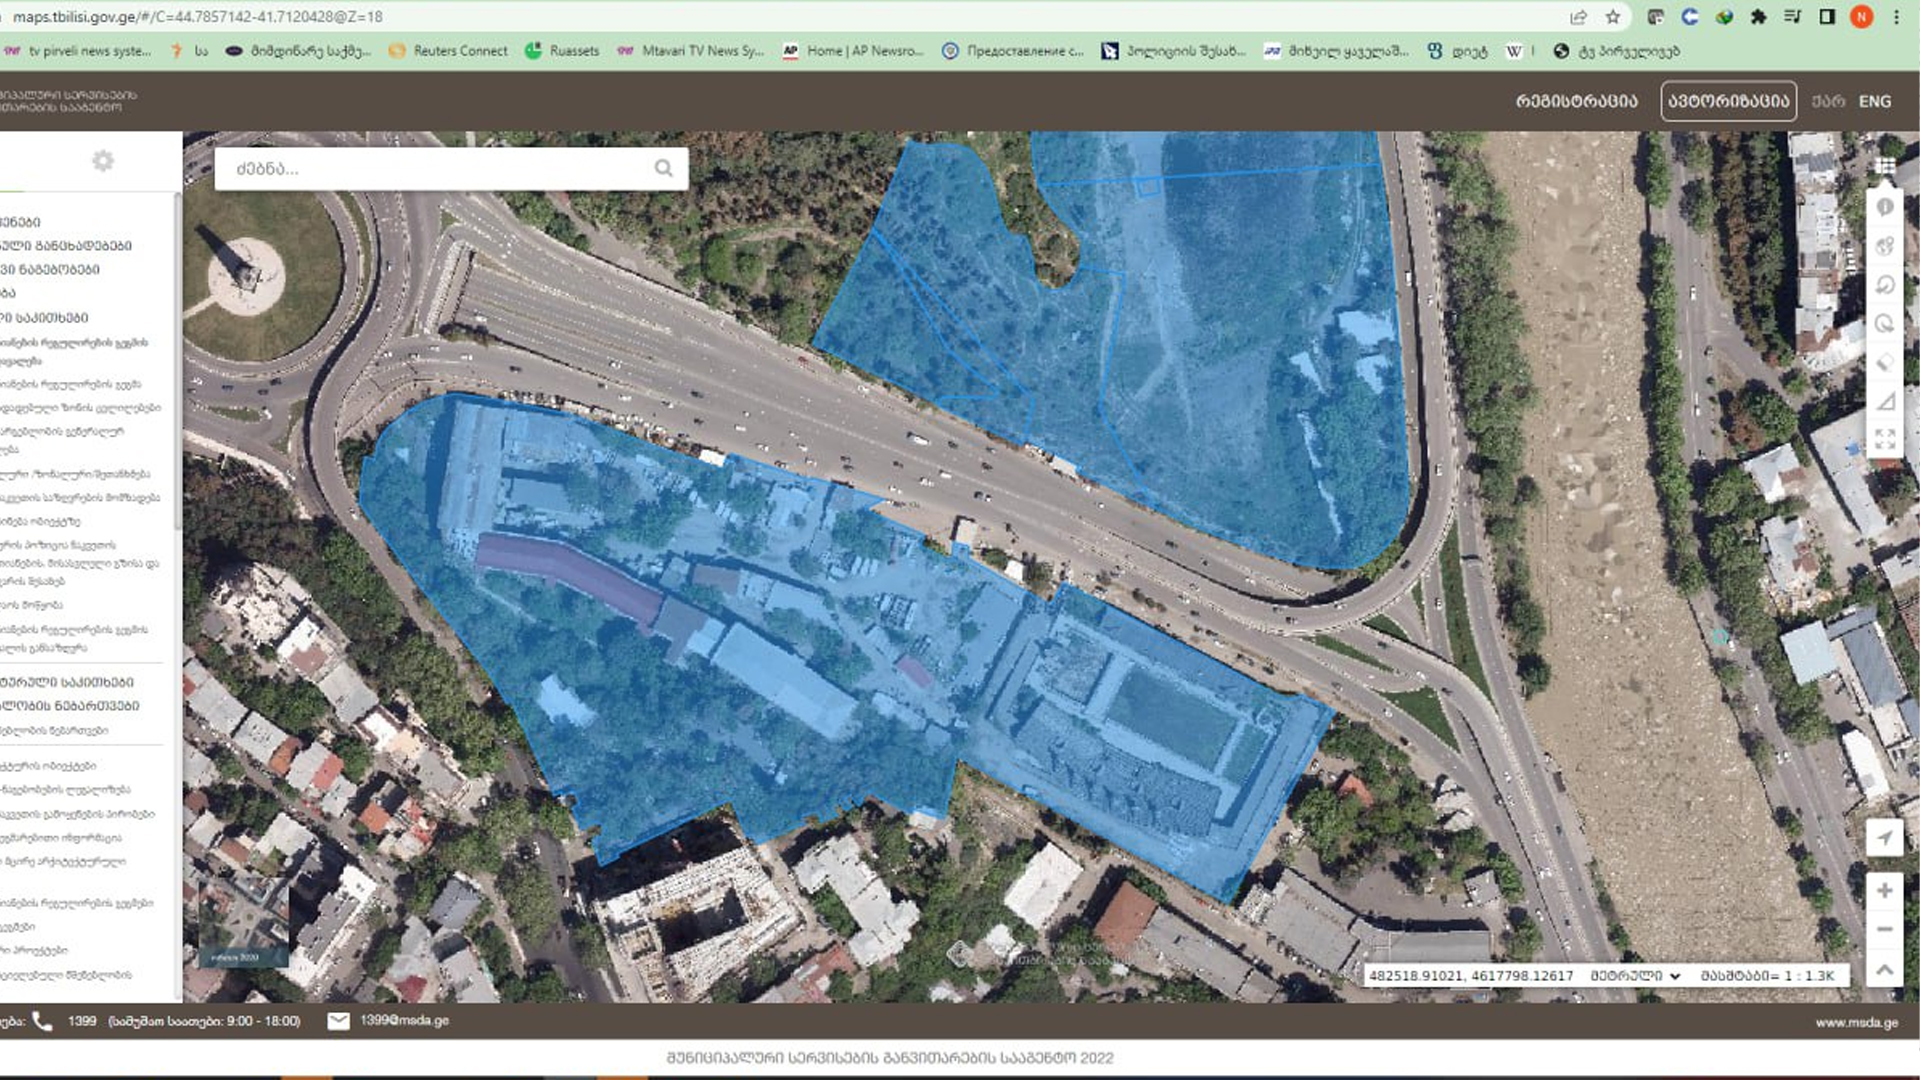Open the tv pirveli news system bookmark

tap(78, 51)
